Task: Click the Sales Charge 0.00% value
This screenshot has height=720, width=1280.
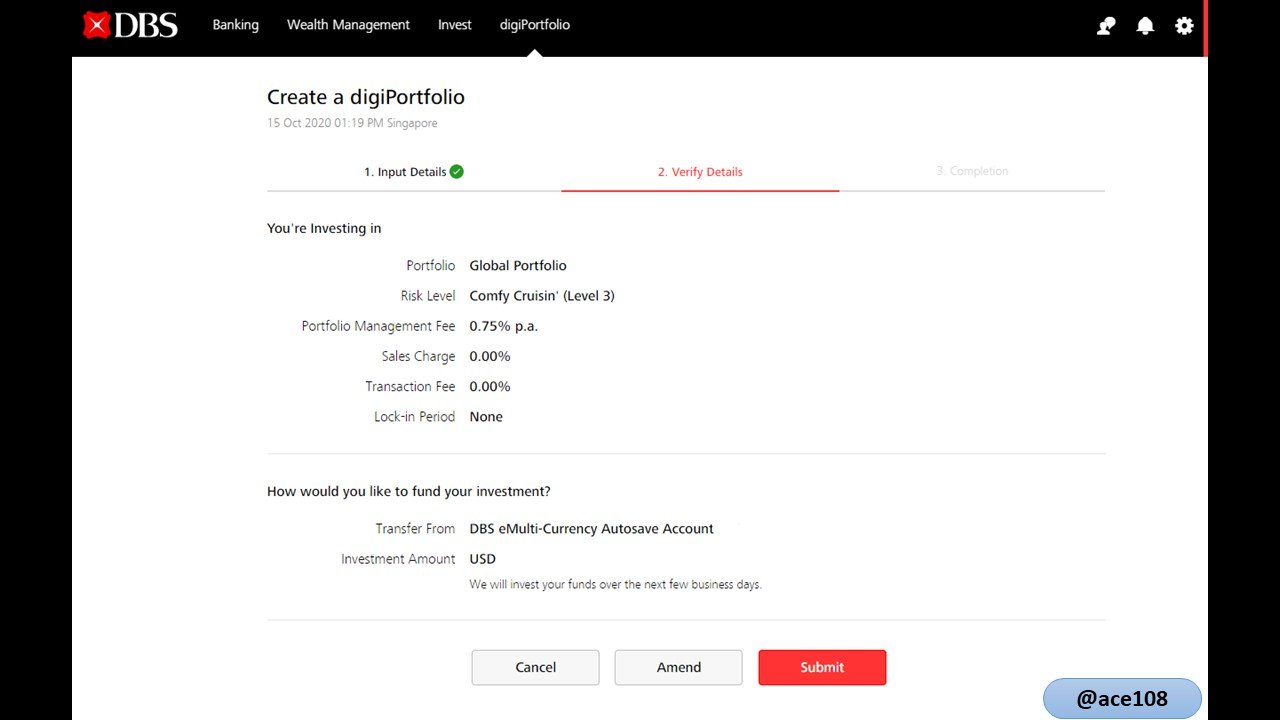Action: tap(490, 356)
